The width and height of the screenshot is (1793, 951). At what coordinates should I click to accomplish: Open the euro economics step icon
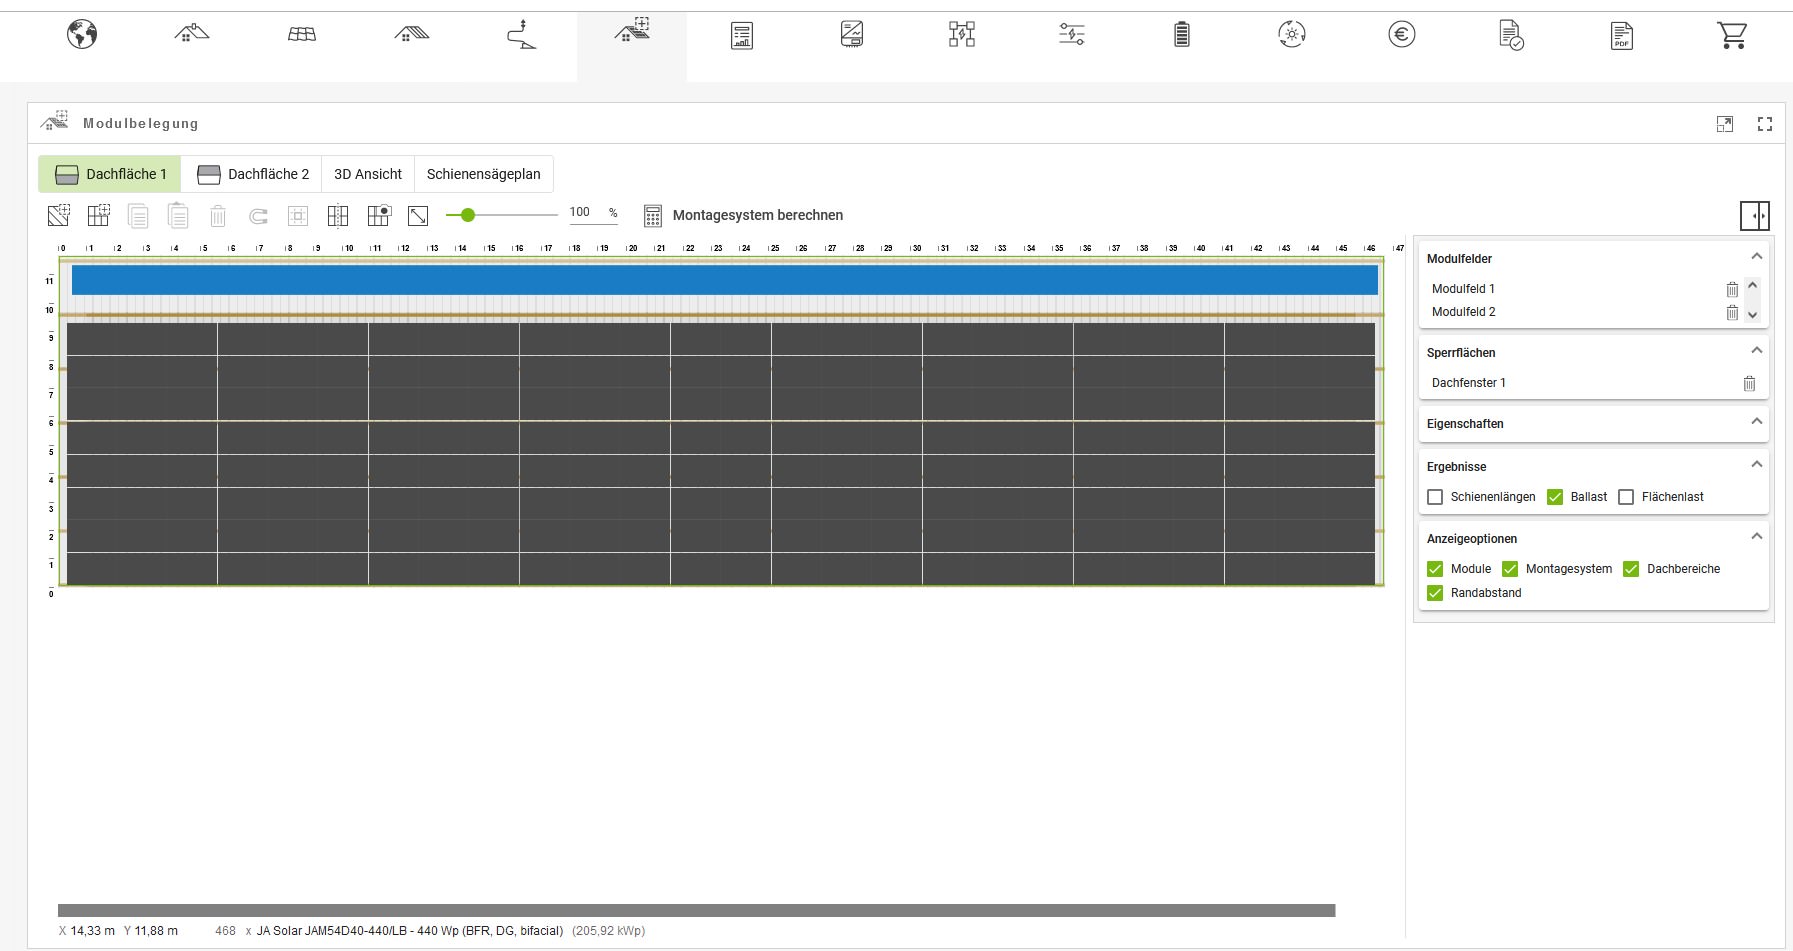click(x=1402, y=35)
